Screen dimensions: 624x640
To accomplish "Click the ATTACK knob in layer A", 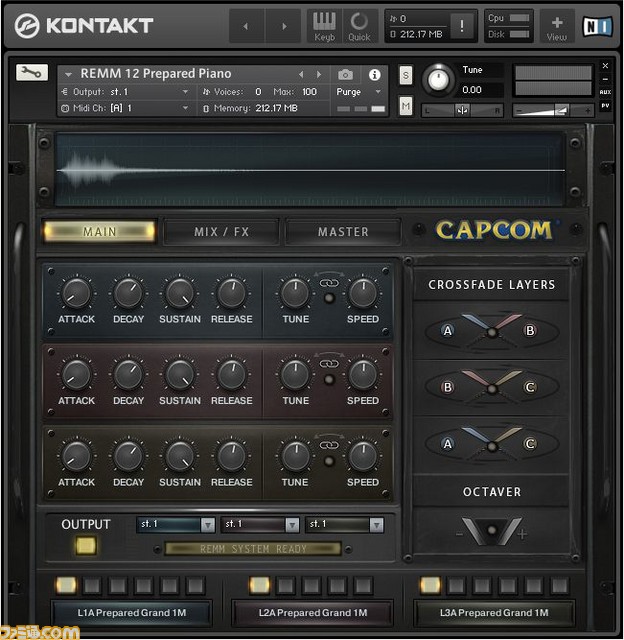I will pyautogui.click(x=76, y=293).
